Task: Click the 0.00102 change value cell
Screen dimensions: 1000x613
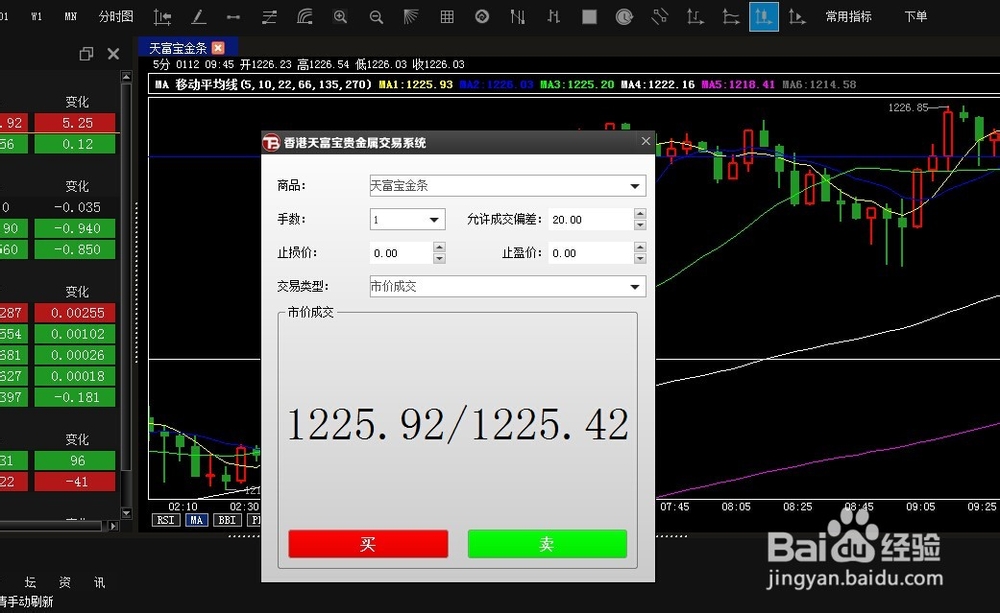Action: tap(75, 334)
